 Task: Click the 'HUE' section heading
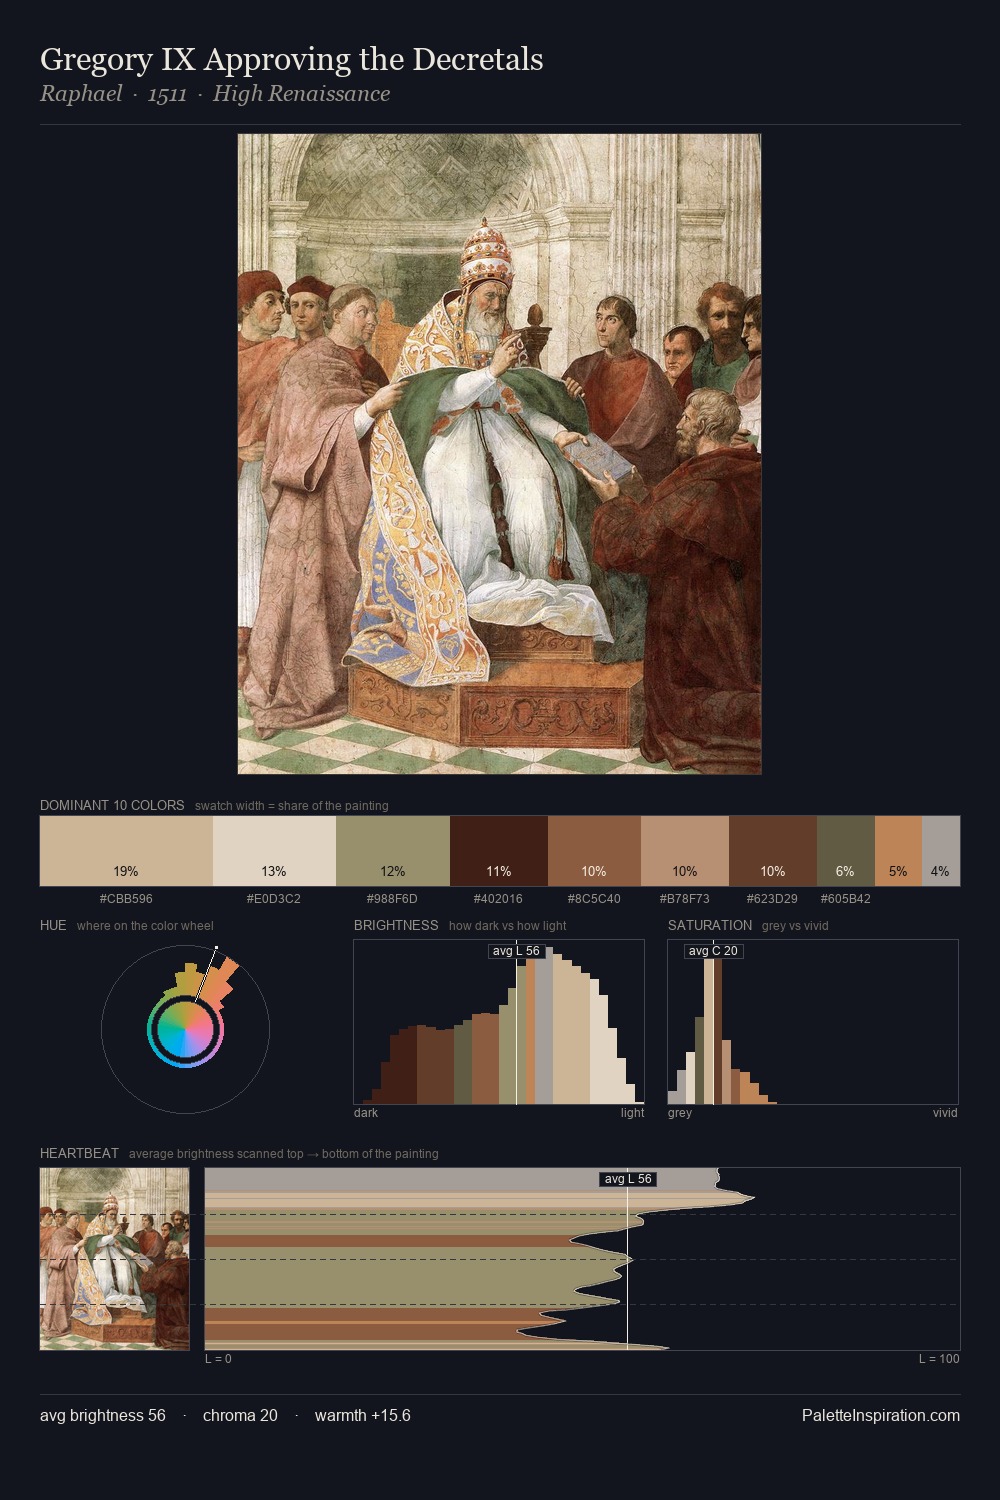coord(53,925)
